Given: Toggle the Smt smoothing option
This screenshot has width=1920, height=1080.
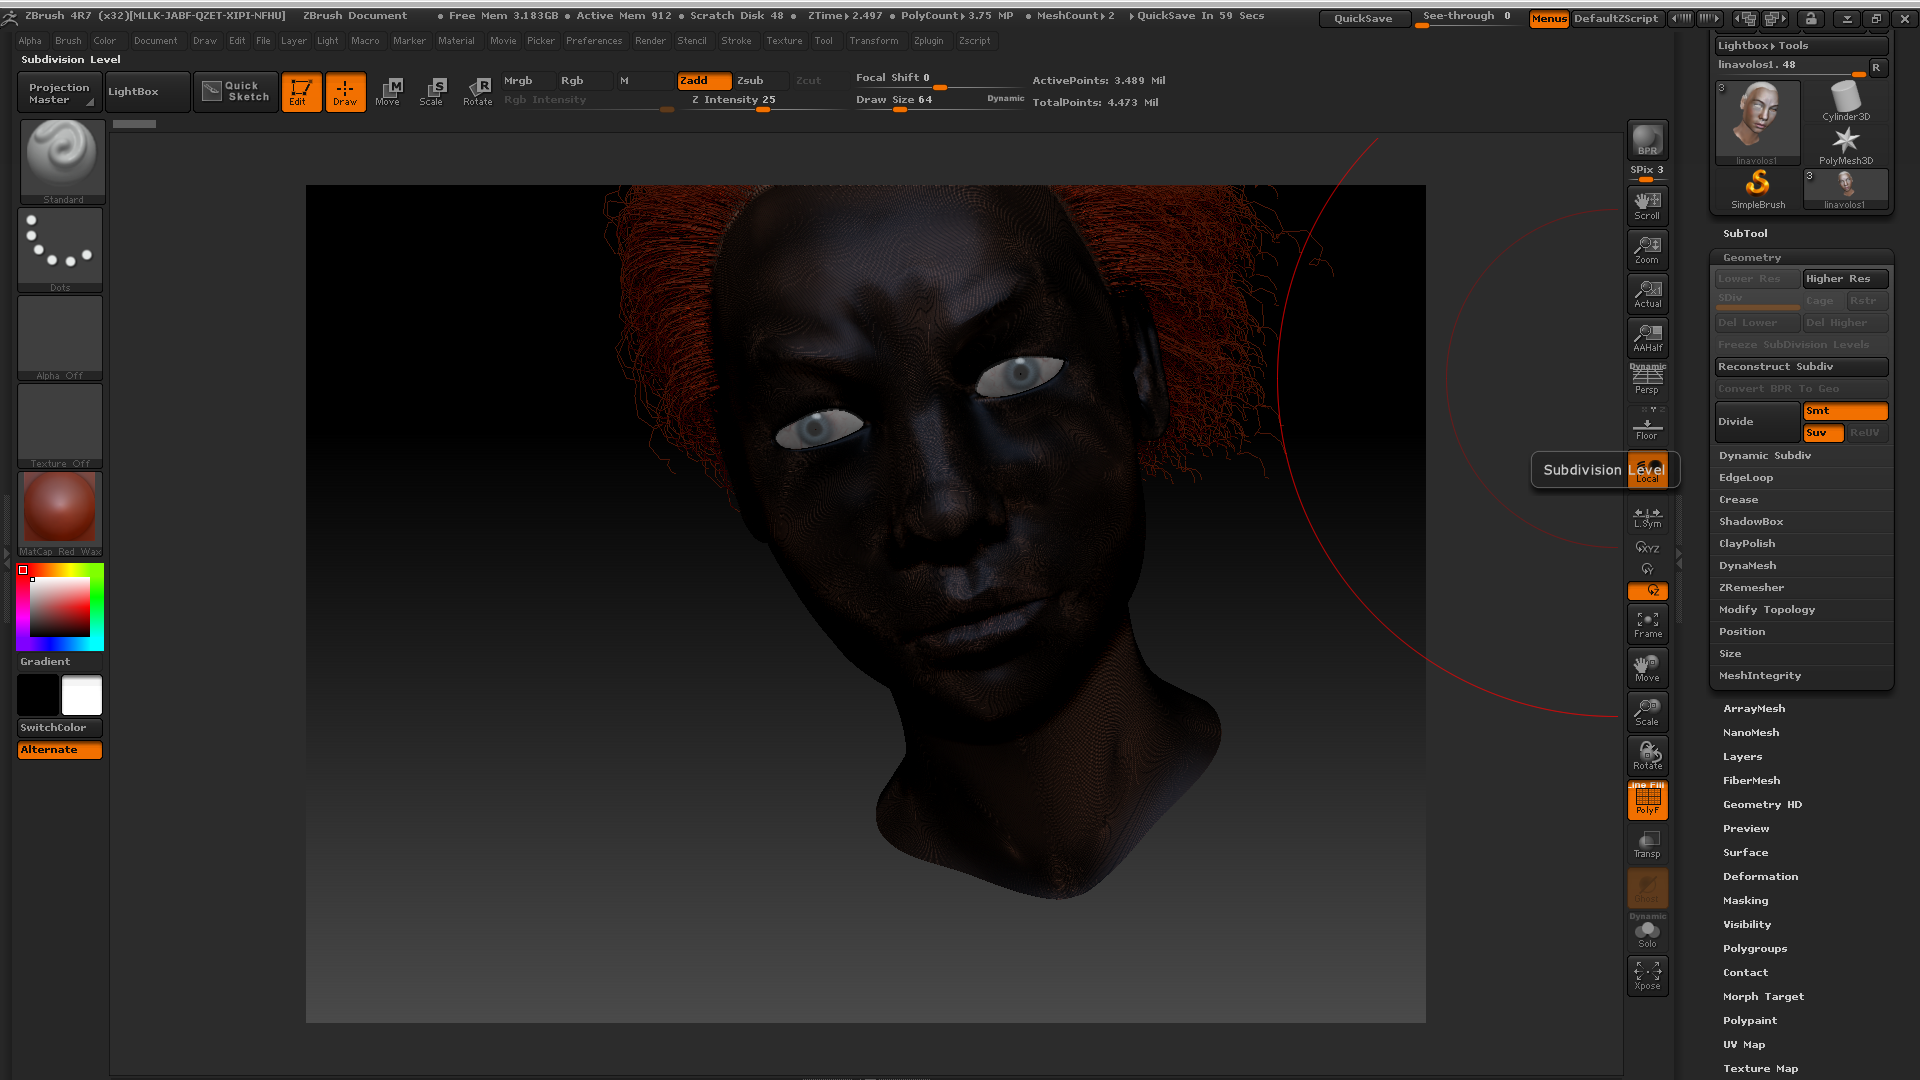Looking at the screenshot, I should pos(1844,411).
